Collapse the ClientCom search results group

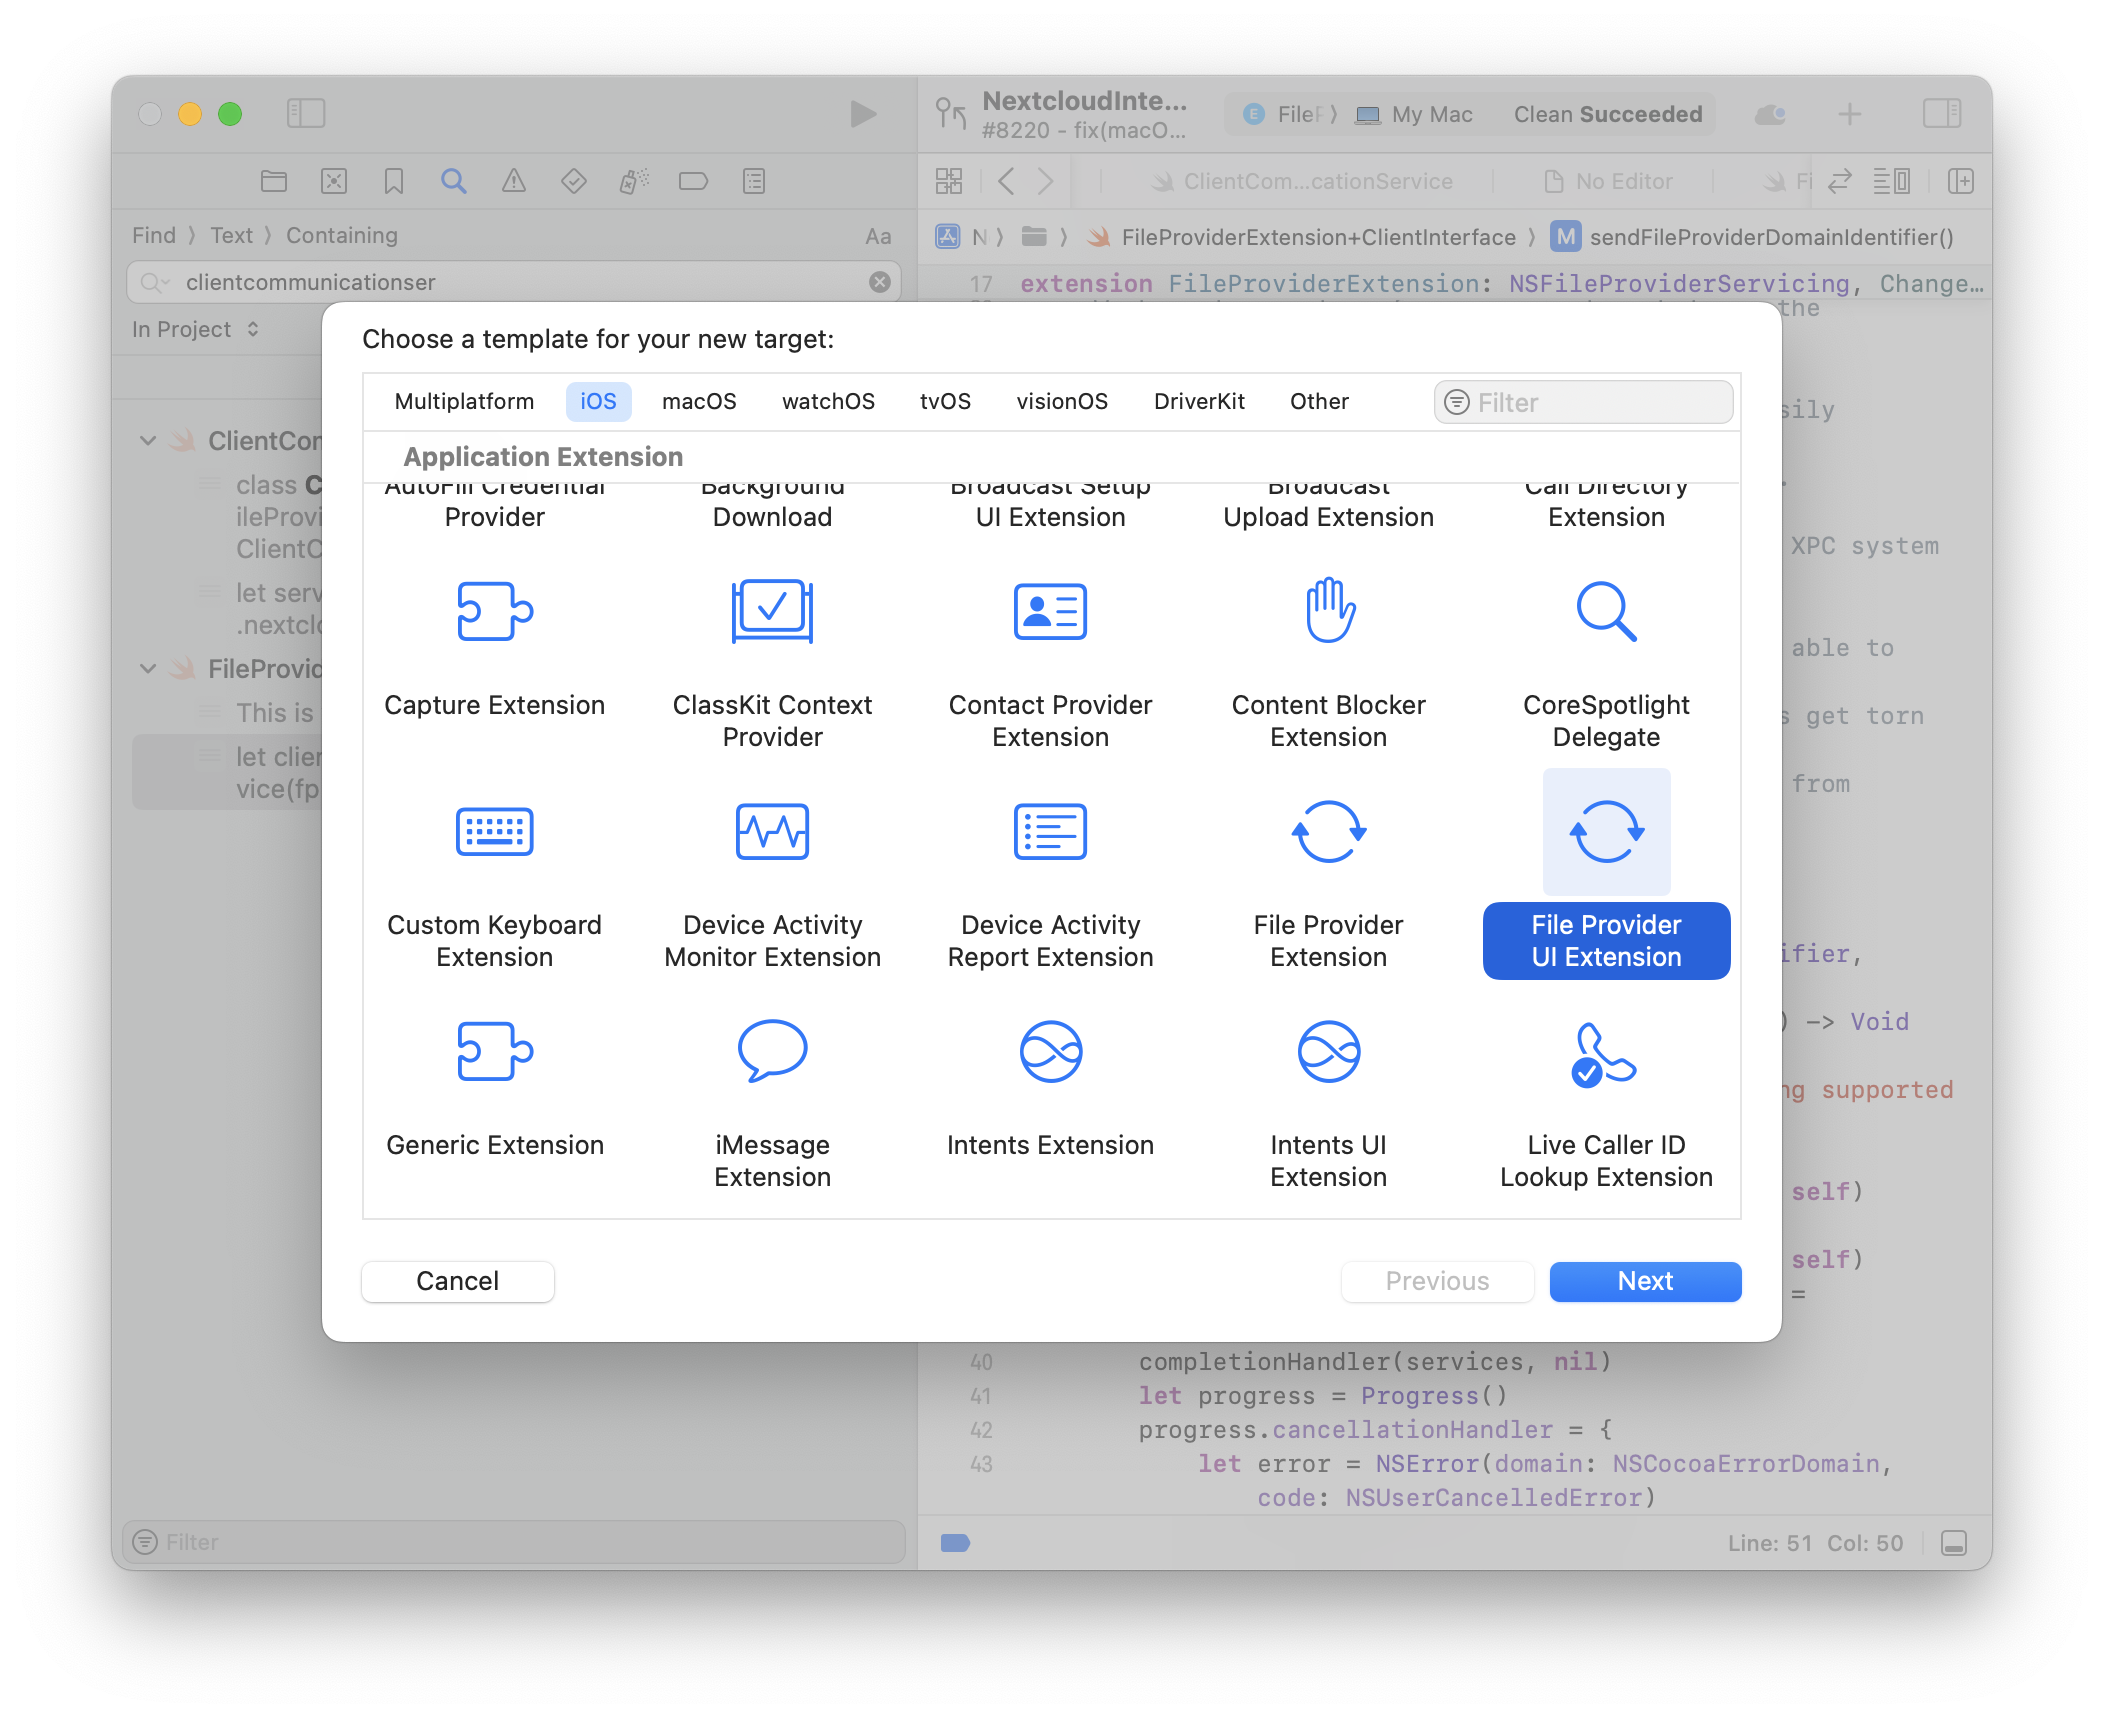[148, 440]
